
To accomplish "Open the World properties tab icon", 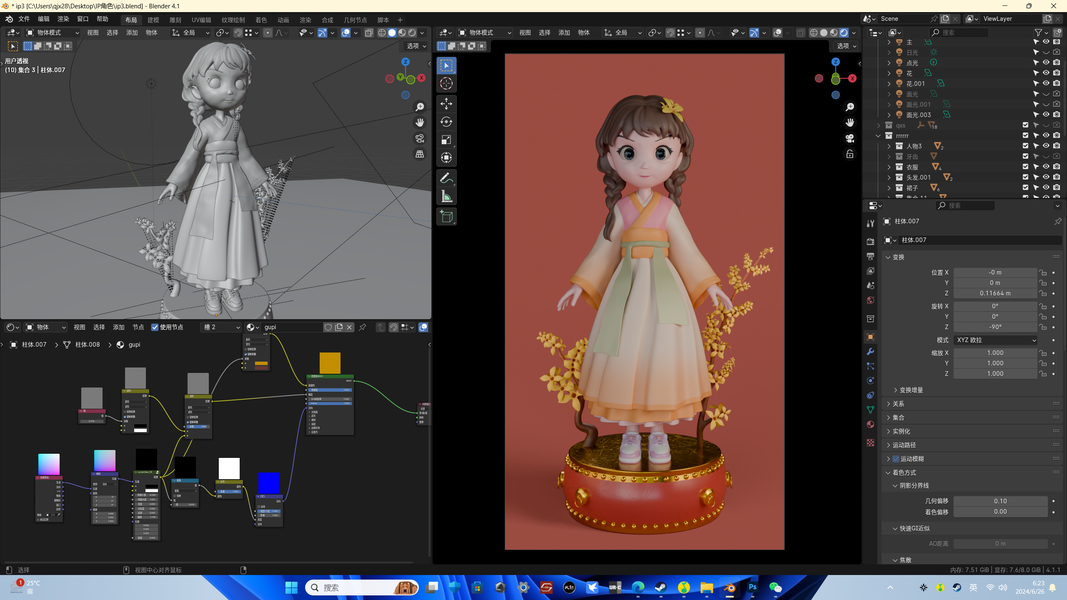I will [x=870, y=300].
